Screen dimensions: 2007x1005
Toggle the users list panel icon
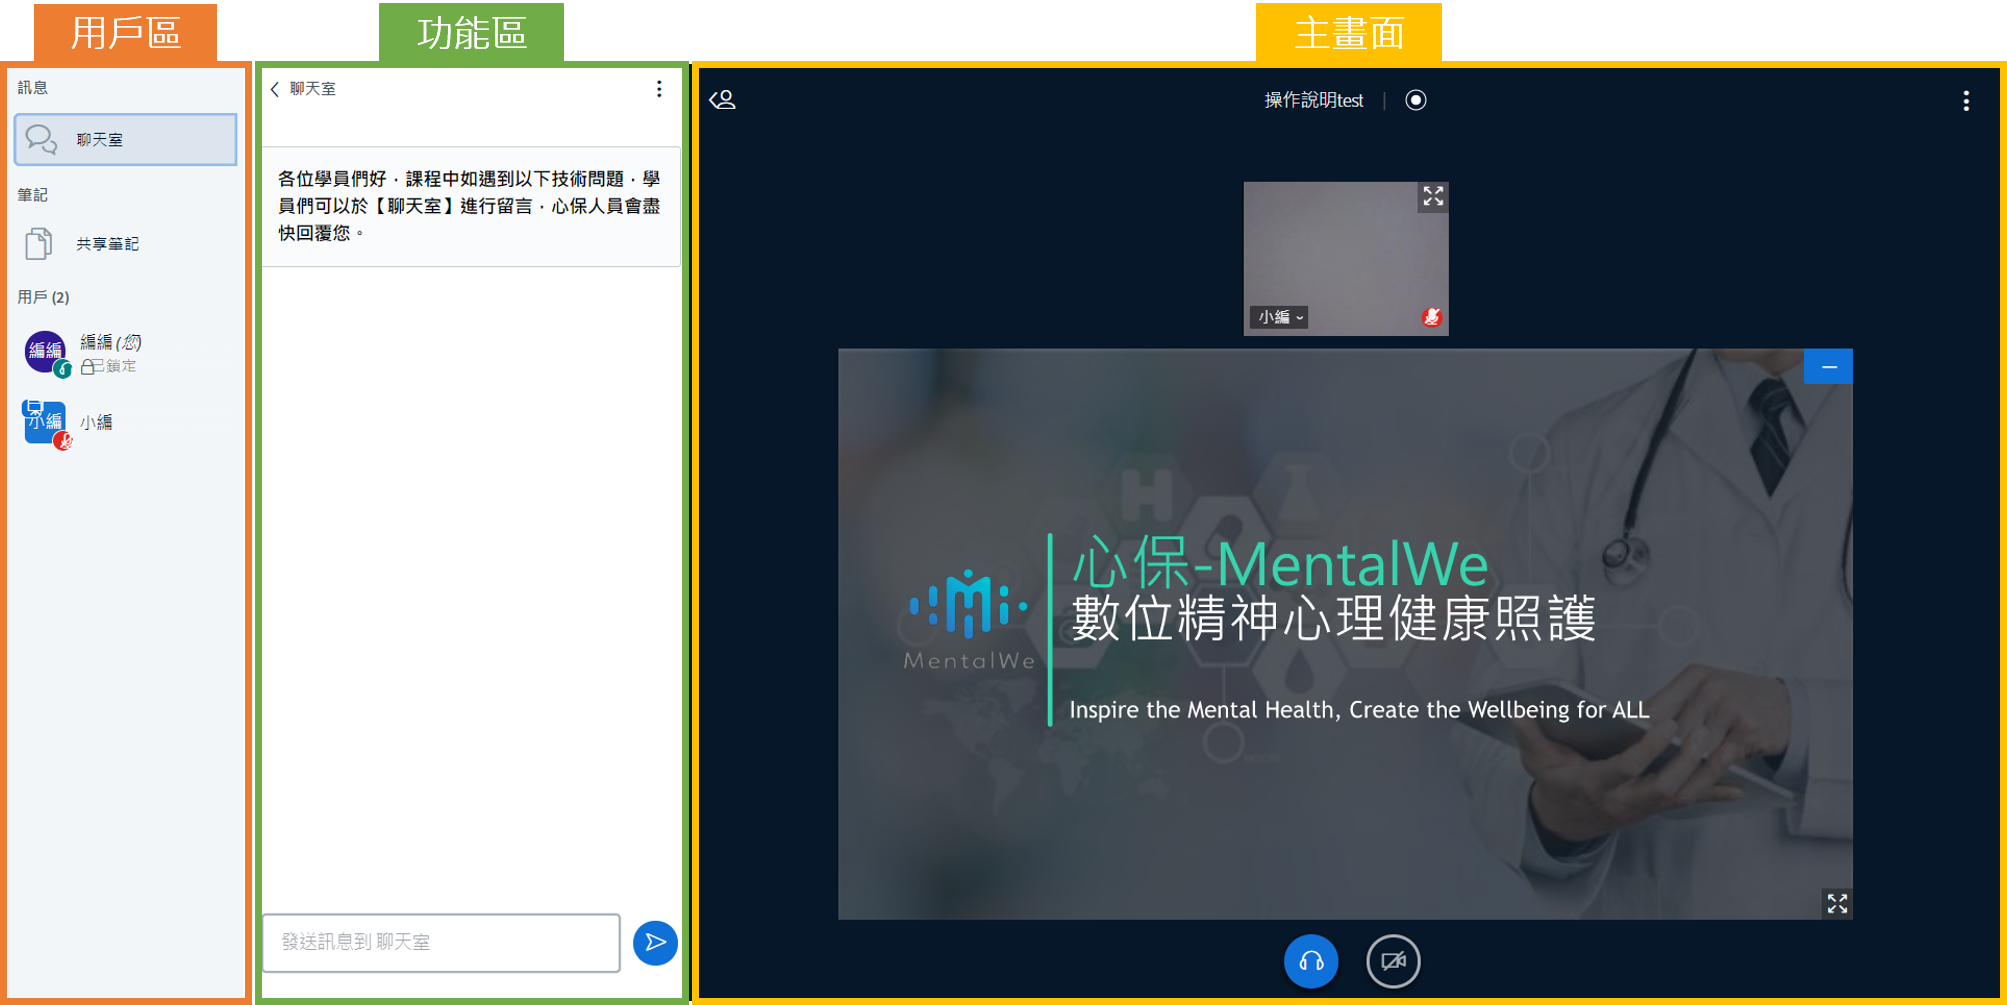coord(723,100)
